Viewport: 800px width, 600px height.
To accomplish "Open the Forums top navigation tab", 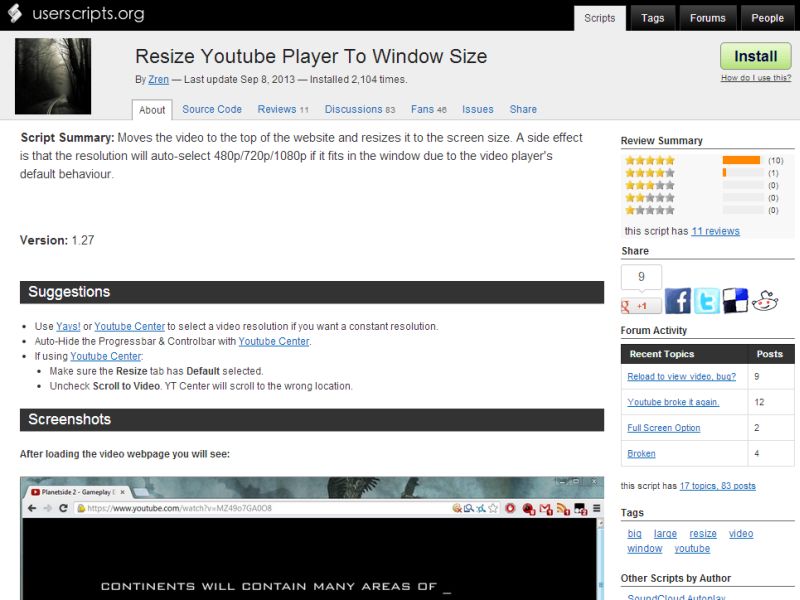I will tap(708, 18).
